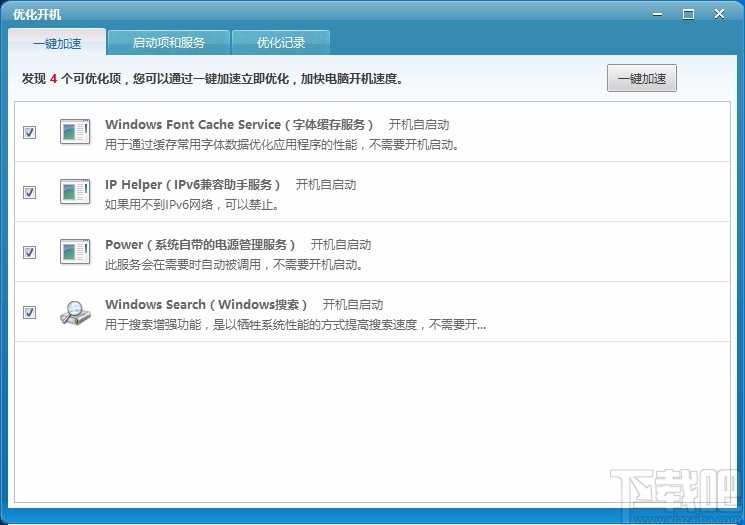Click 开机自启动 status for IP Helper
The width and height of the screenshot is (745, 525).
click(x=325, y=184)
